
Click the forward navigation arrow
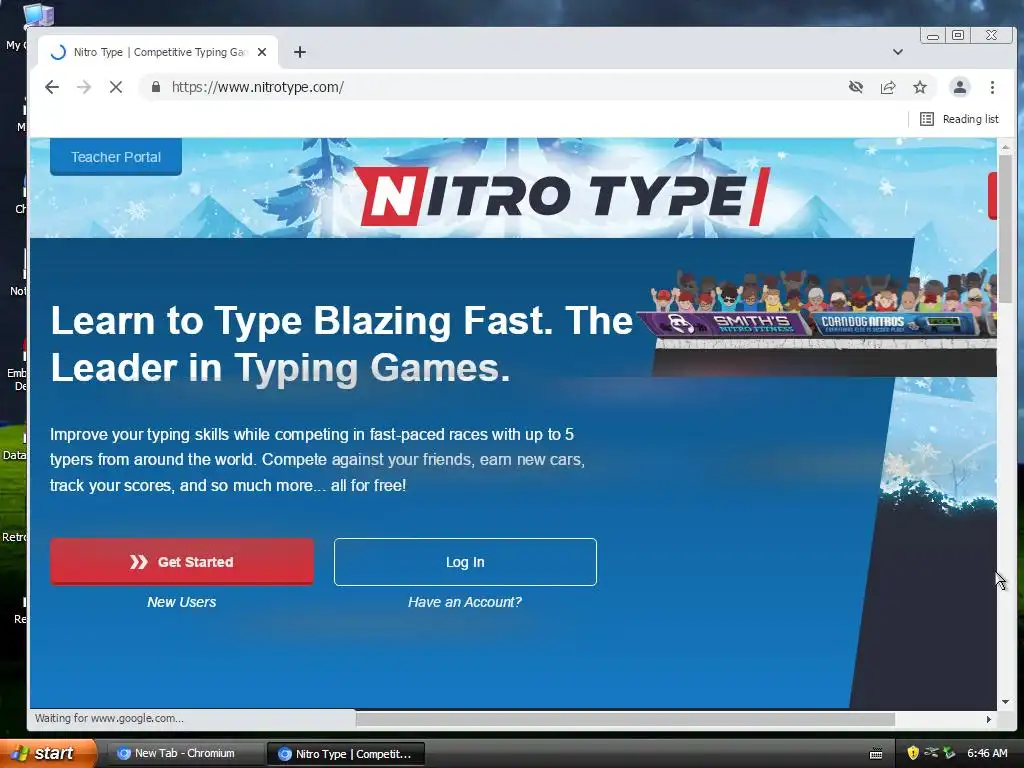(84, 87)
